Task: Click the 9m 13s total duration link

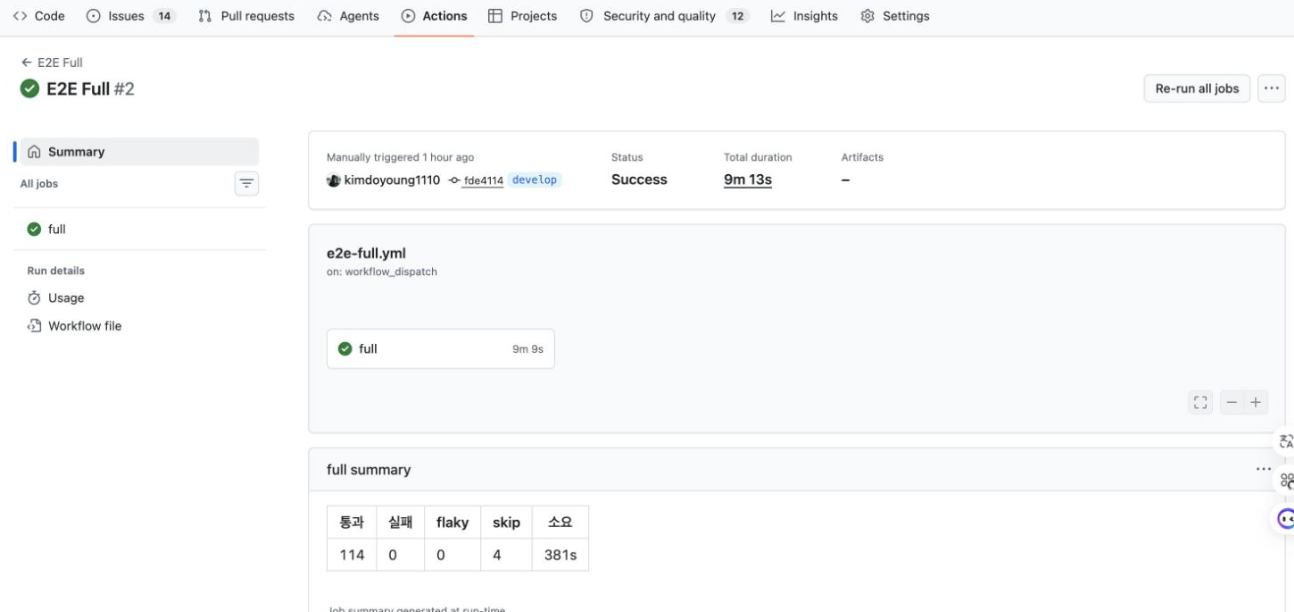Action: pos(748,180)
